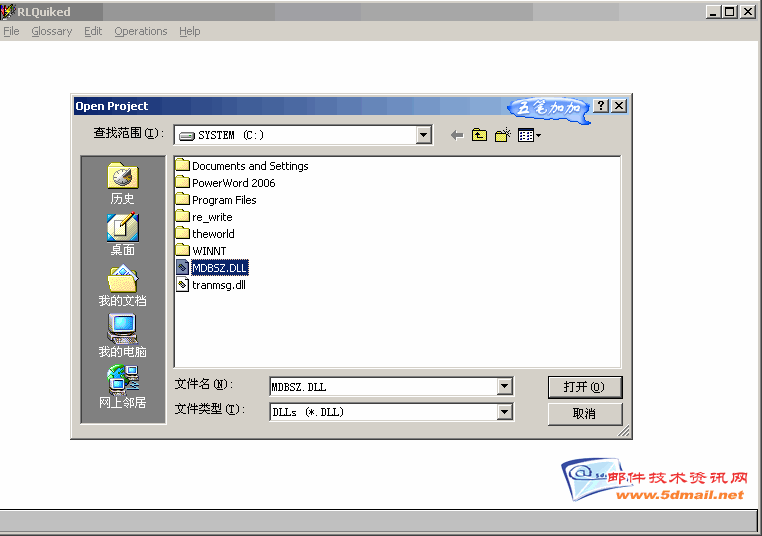This screenshot has height=536, width=762.
Task: Go to My Documents in sidebar
Action: [123, 283]
